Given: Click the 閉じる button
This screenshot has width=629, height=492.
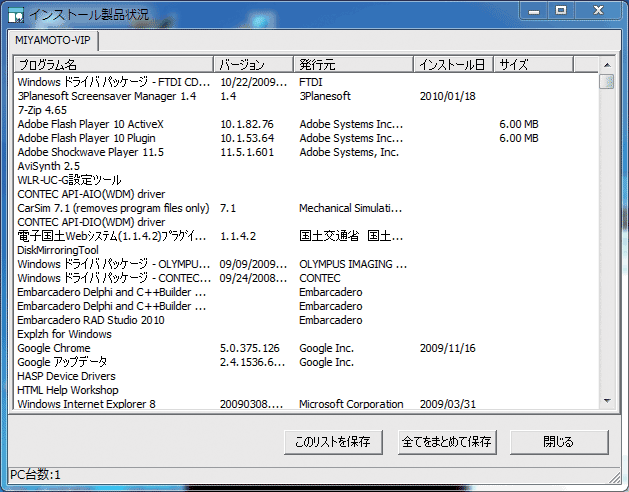Looking at the screenshot, I should 559,442.
